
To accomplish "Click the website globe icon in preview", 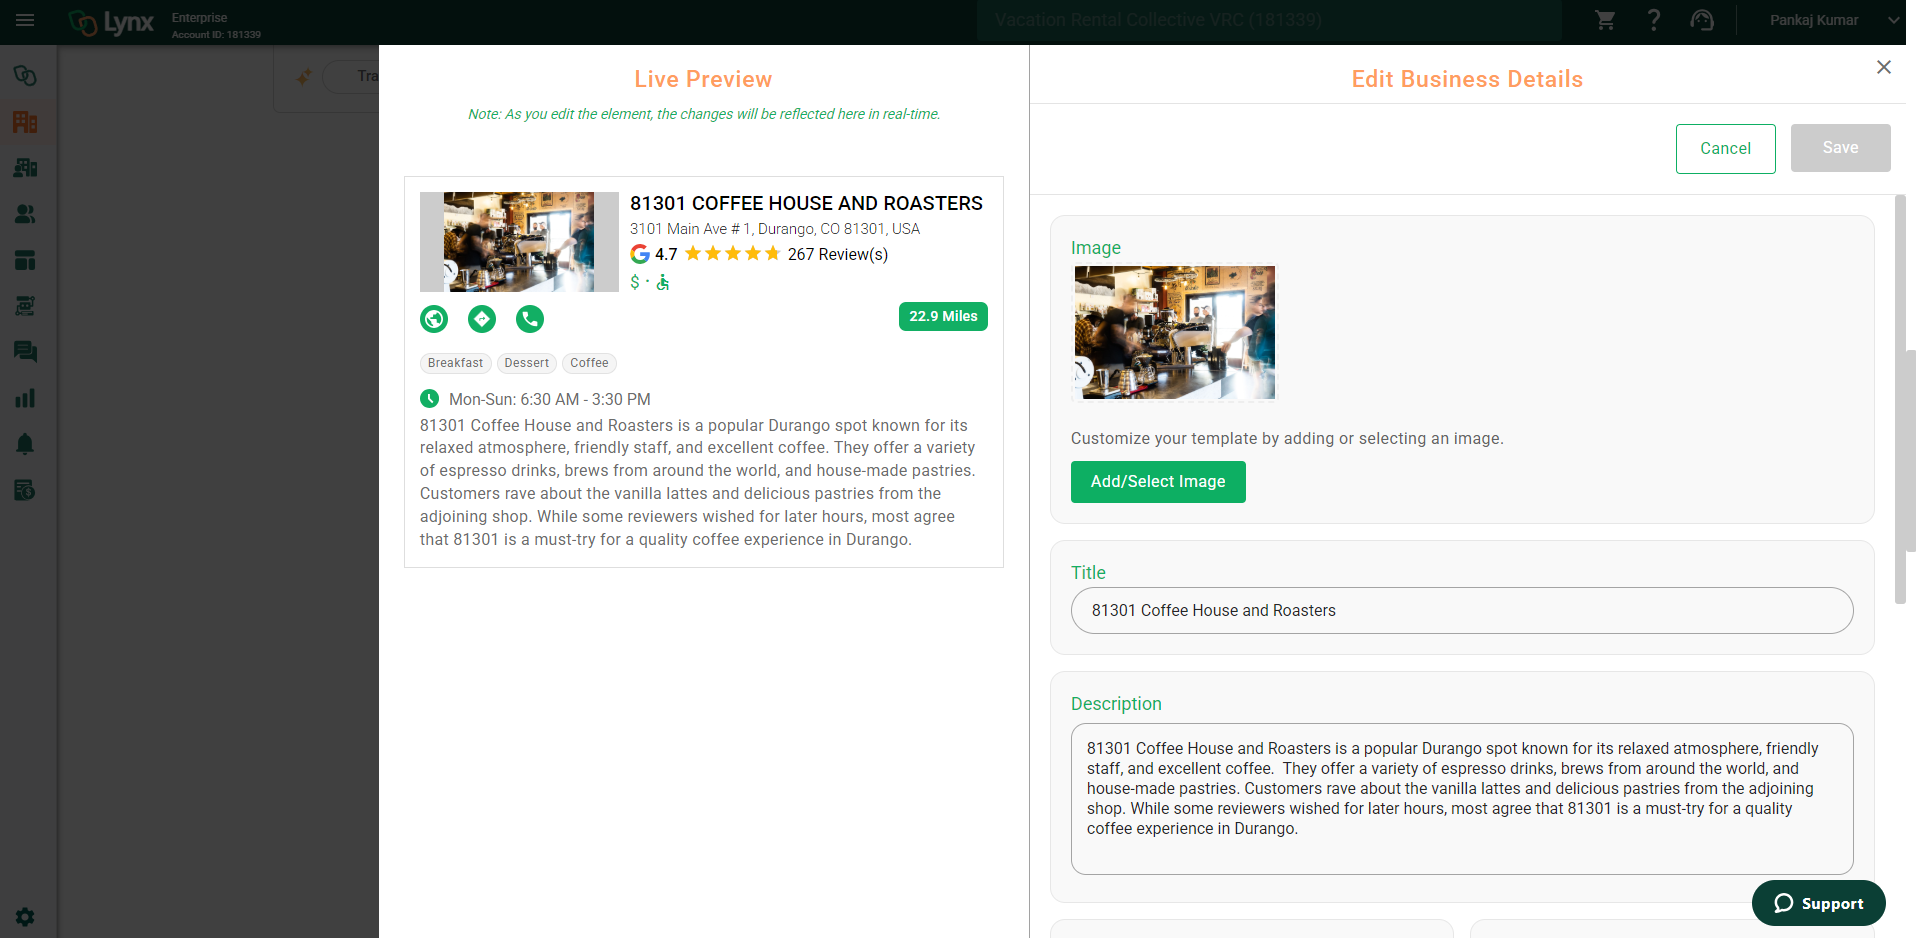I will [x=434, y=319].
